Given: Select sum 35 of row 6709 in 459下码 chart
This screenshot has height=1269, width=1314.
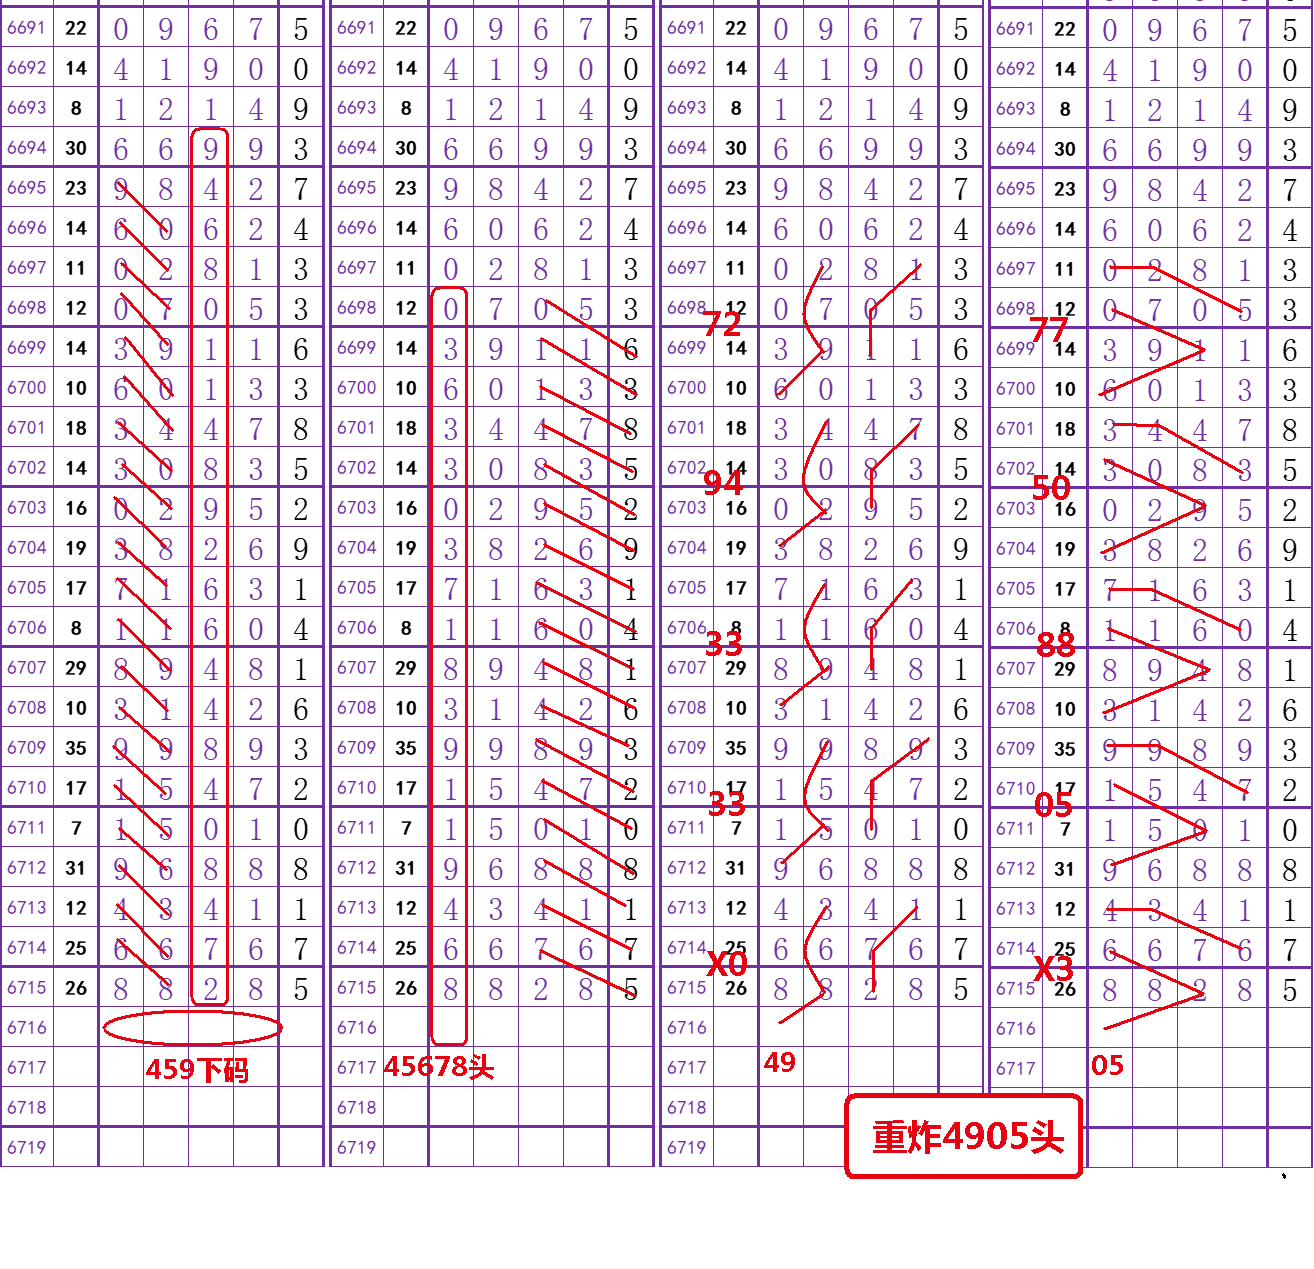Looking at the screenshot, I should click(76, 747).
